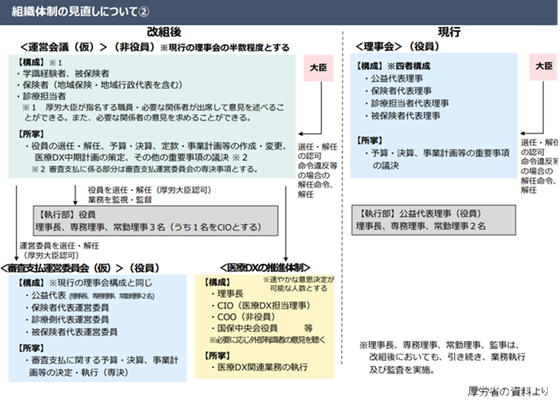Click 役員を選任・解任(厚労大臣認可) label
Screen dimensions: 560x402
[149, 190]
